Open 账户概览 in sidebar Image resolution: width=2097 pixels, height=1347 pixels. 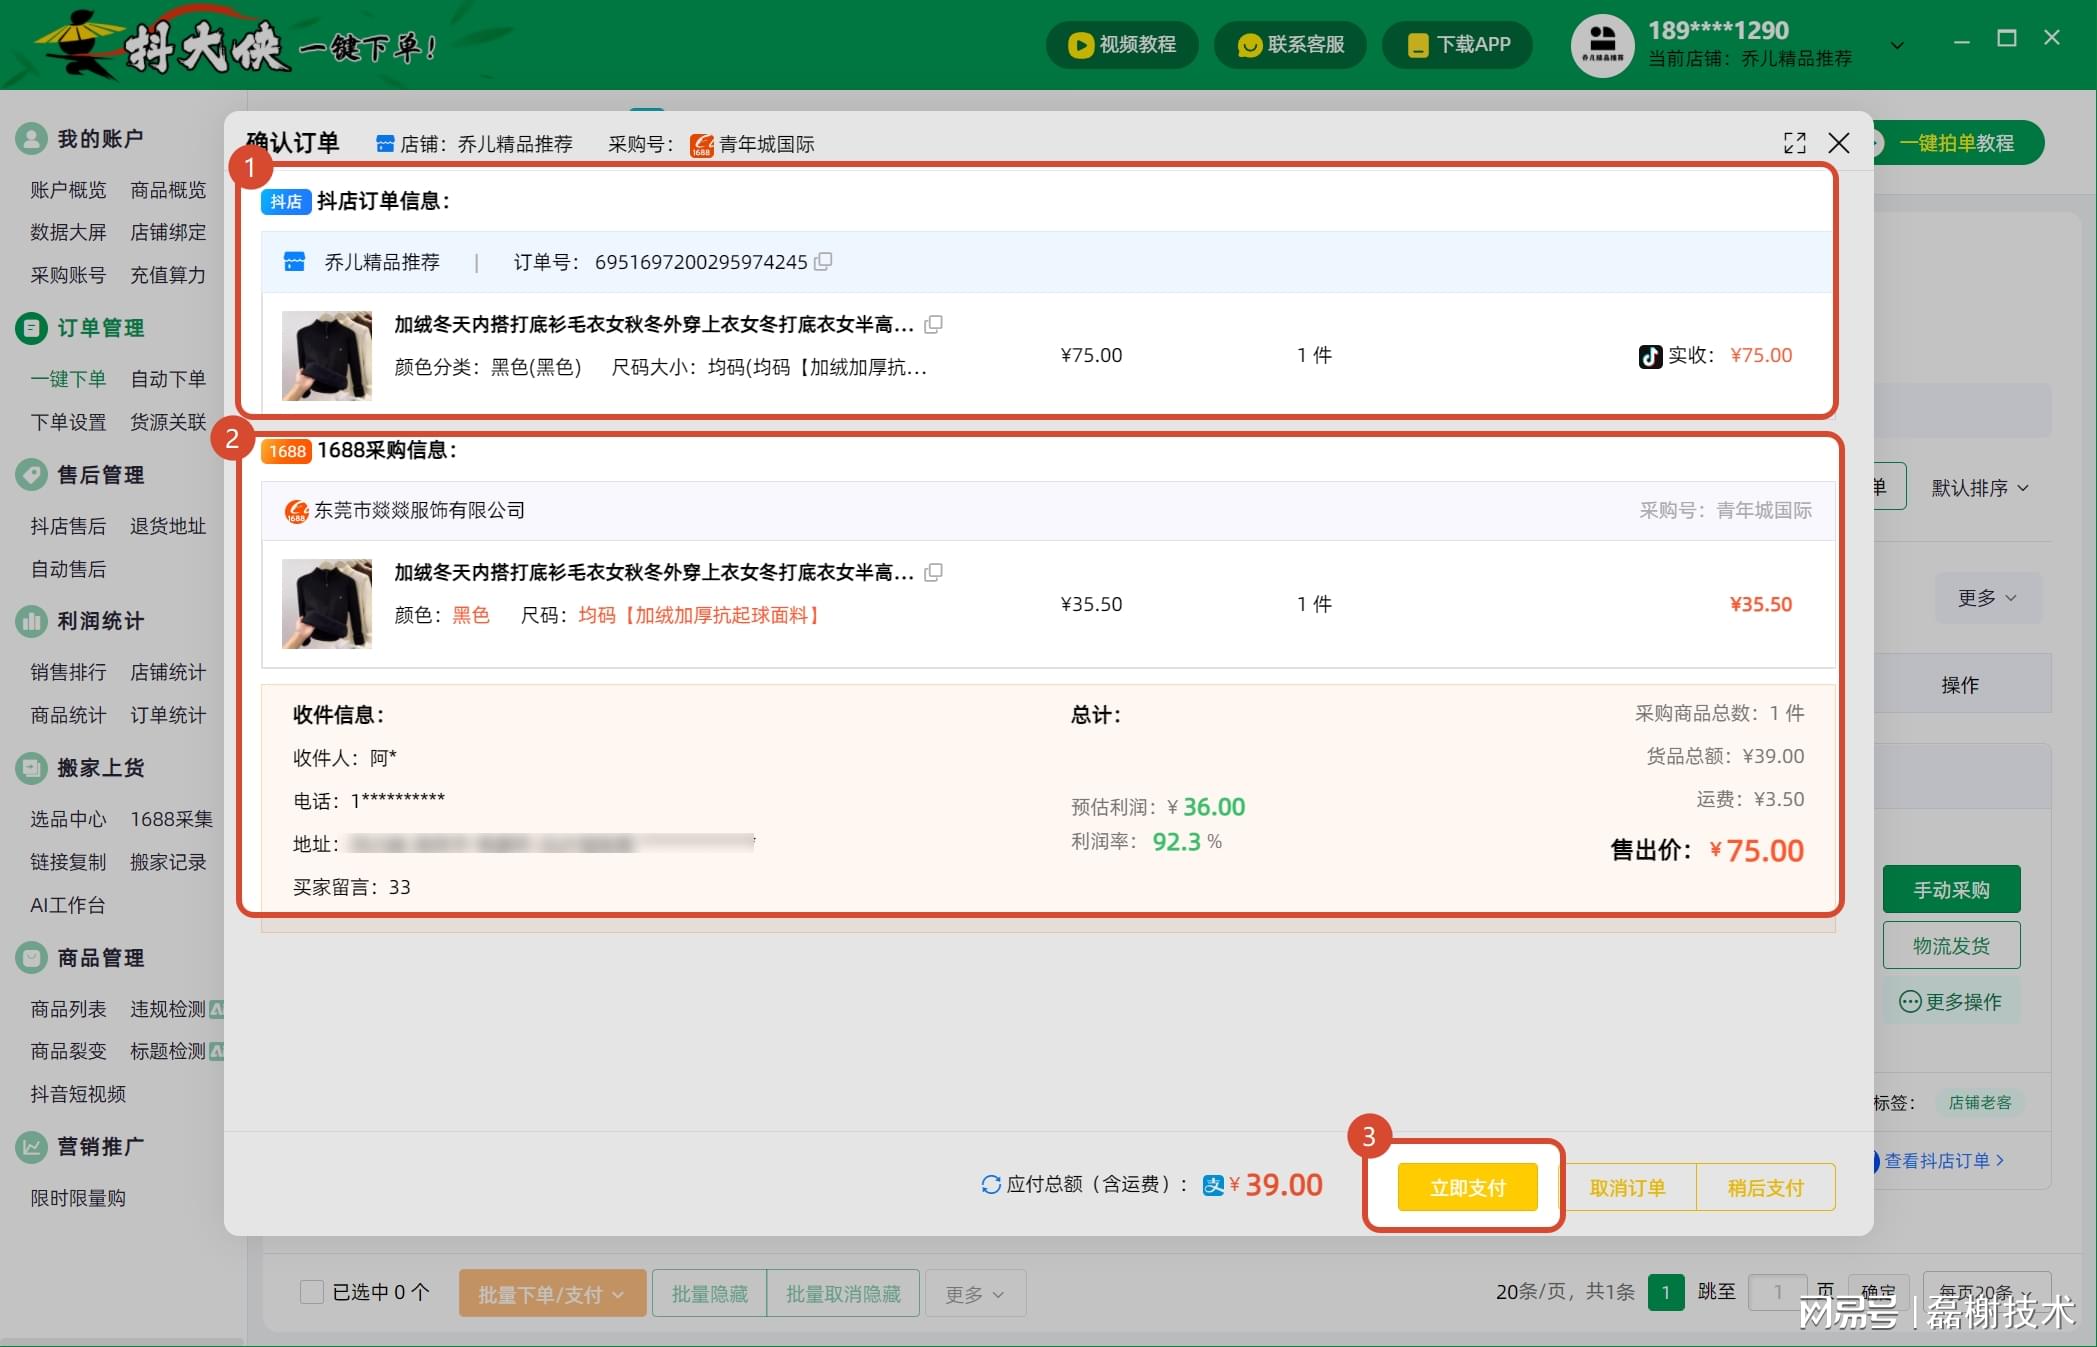pos(68,190)
